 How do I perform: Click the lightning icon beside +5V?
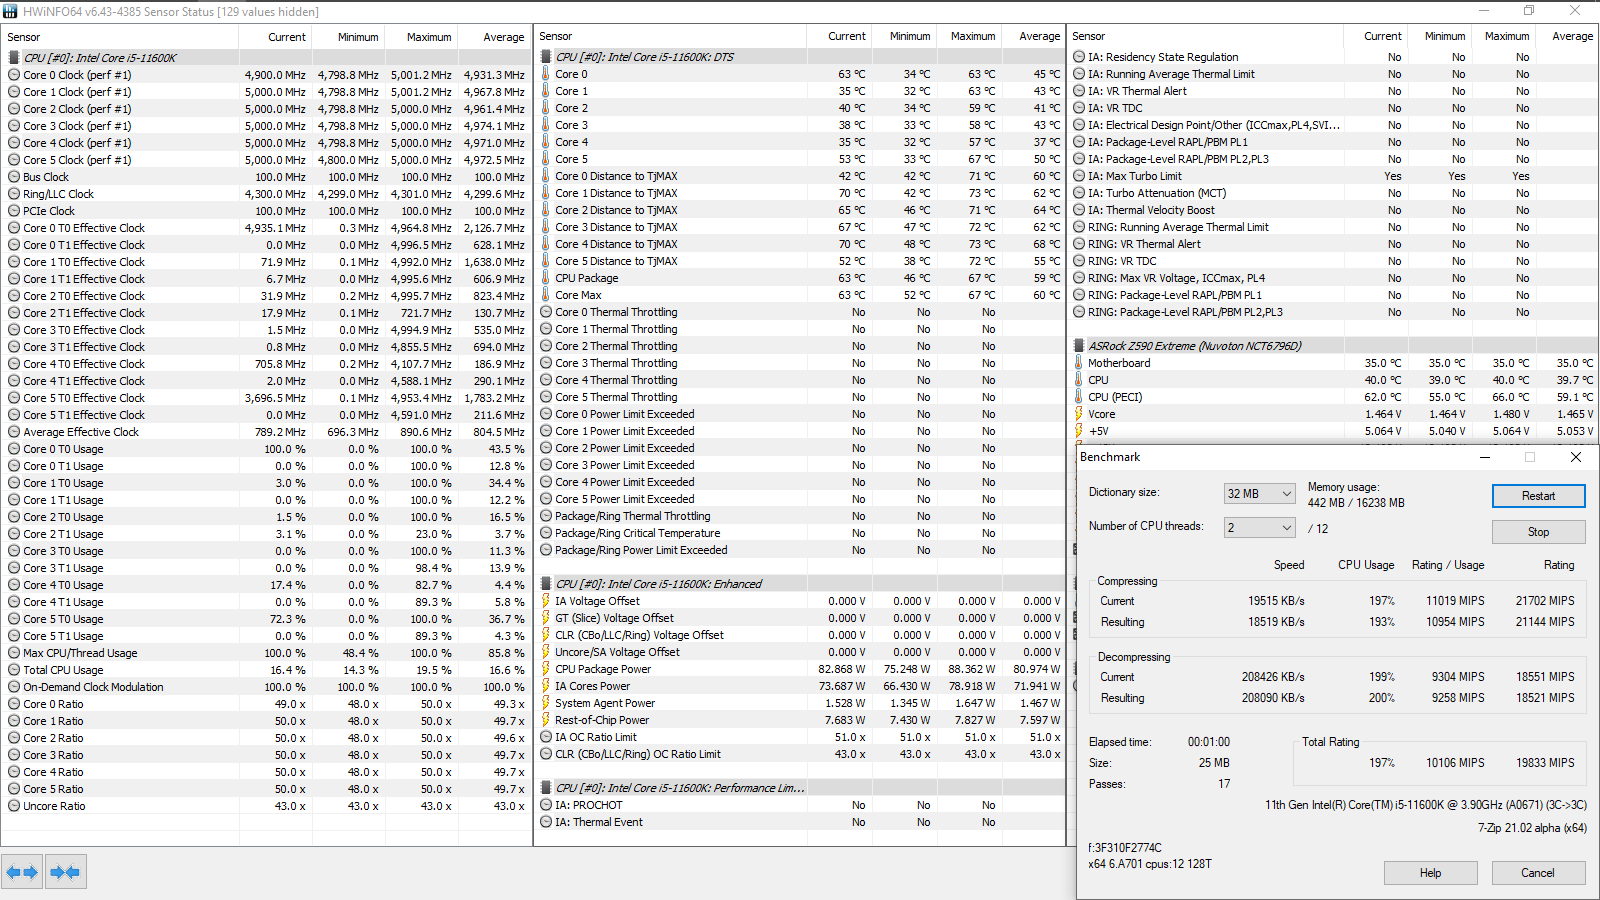point(1079,431)
